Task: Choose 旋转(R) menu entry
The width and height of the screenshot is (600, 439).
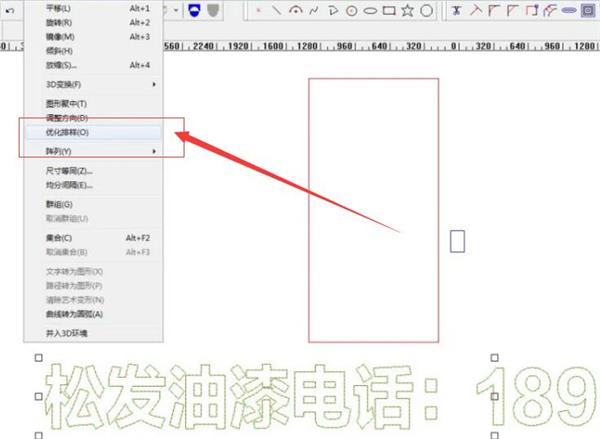Action: coord(94,23)
